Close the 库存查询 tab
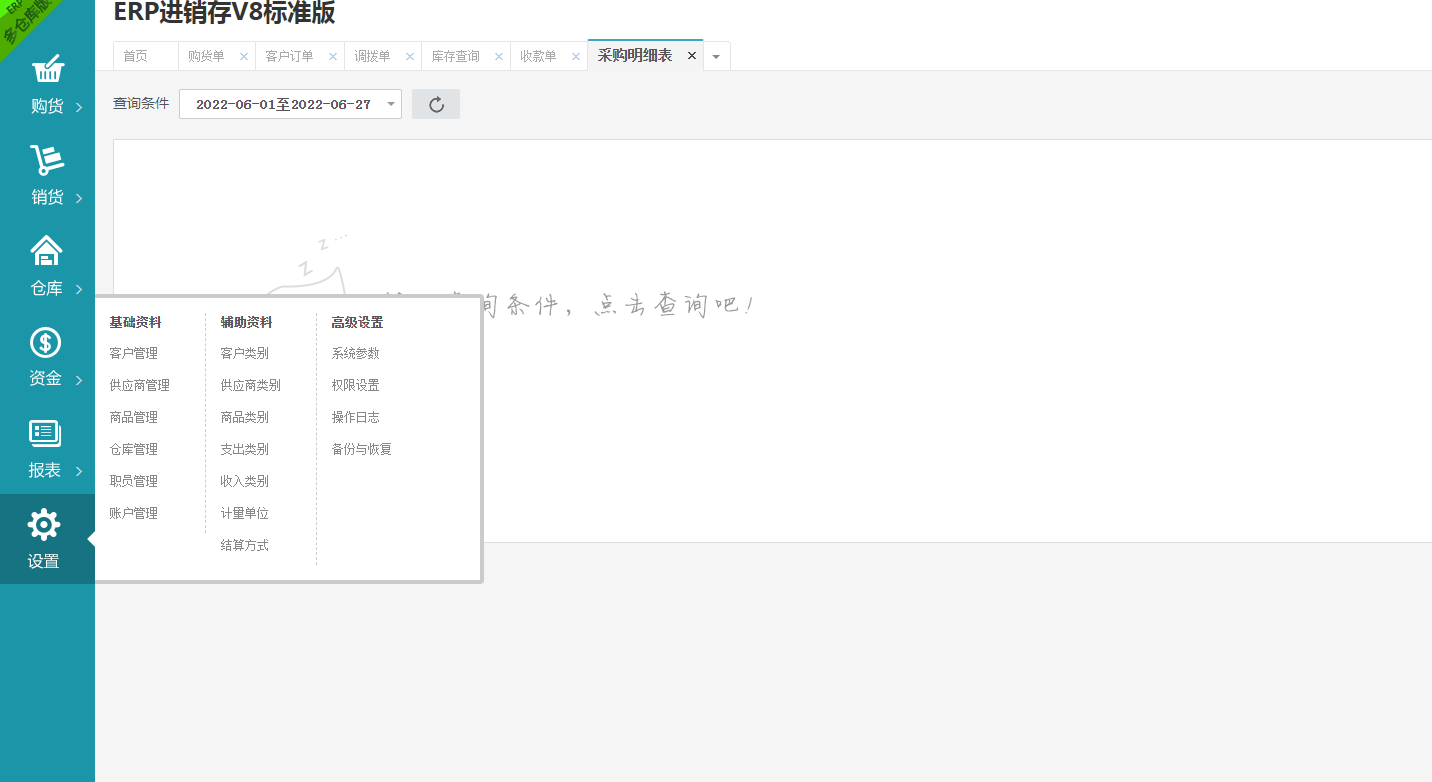 click(x=499, y=57)
